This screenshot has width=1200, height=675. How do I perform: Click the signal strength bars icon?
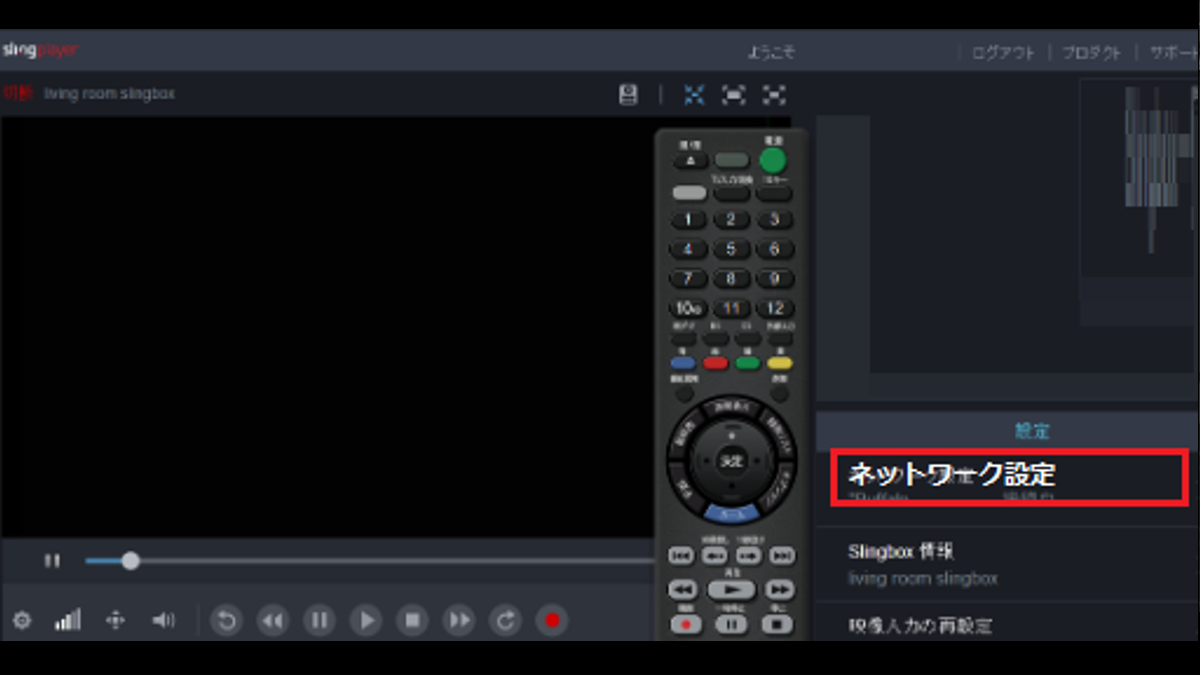click(x=68, y=620)
